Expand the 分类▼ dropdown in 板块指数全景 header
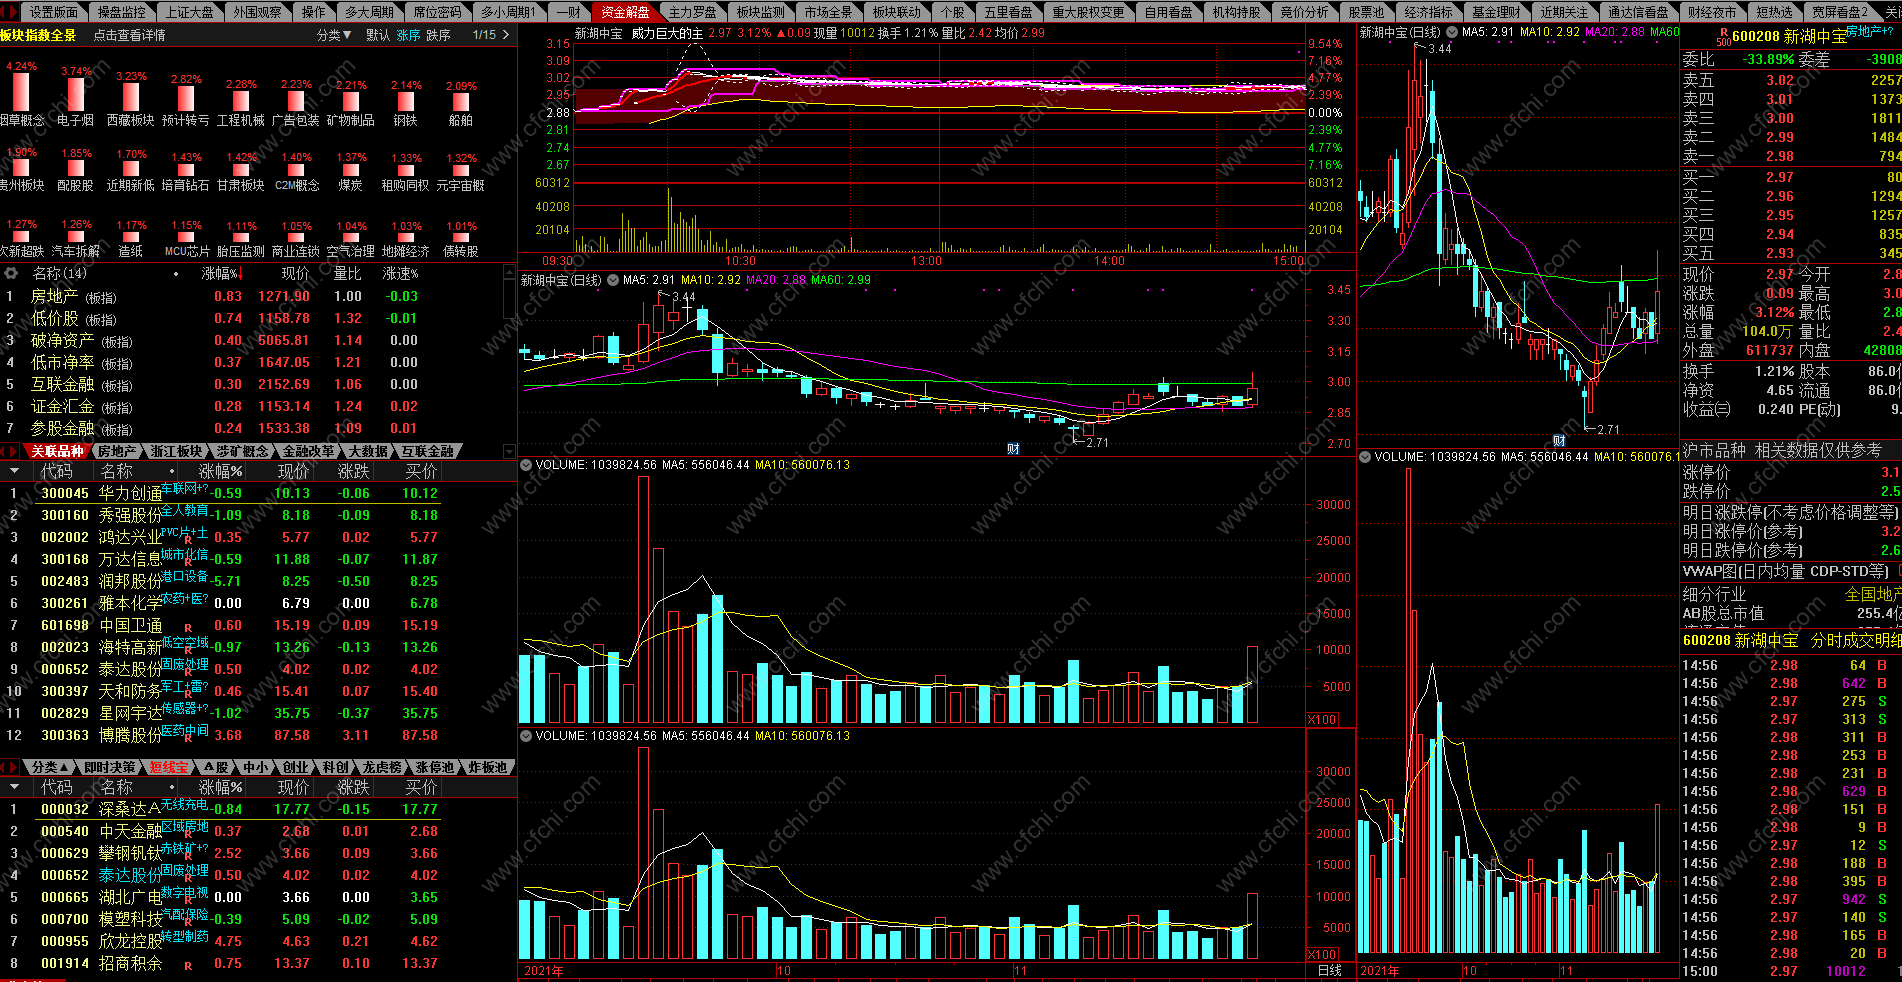Image resolution: width=1902 pixels, height=982 pixels. [x=334, y=35]
